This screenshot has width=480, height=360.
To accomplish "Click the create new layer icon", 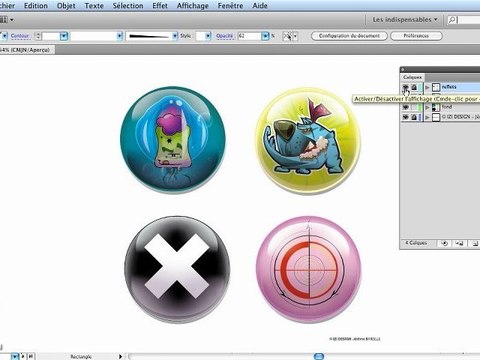I will (x=475, y=243).
